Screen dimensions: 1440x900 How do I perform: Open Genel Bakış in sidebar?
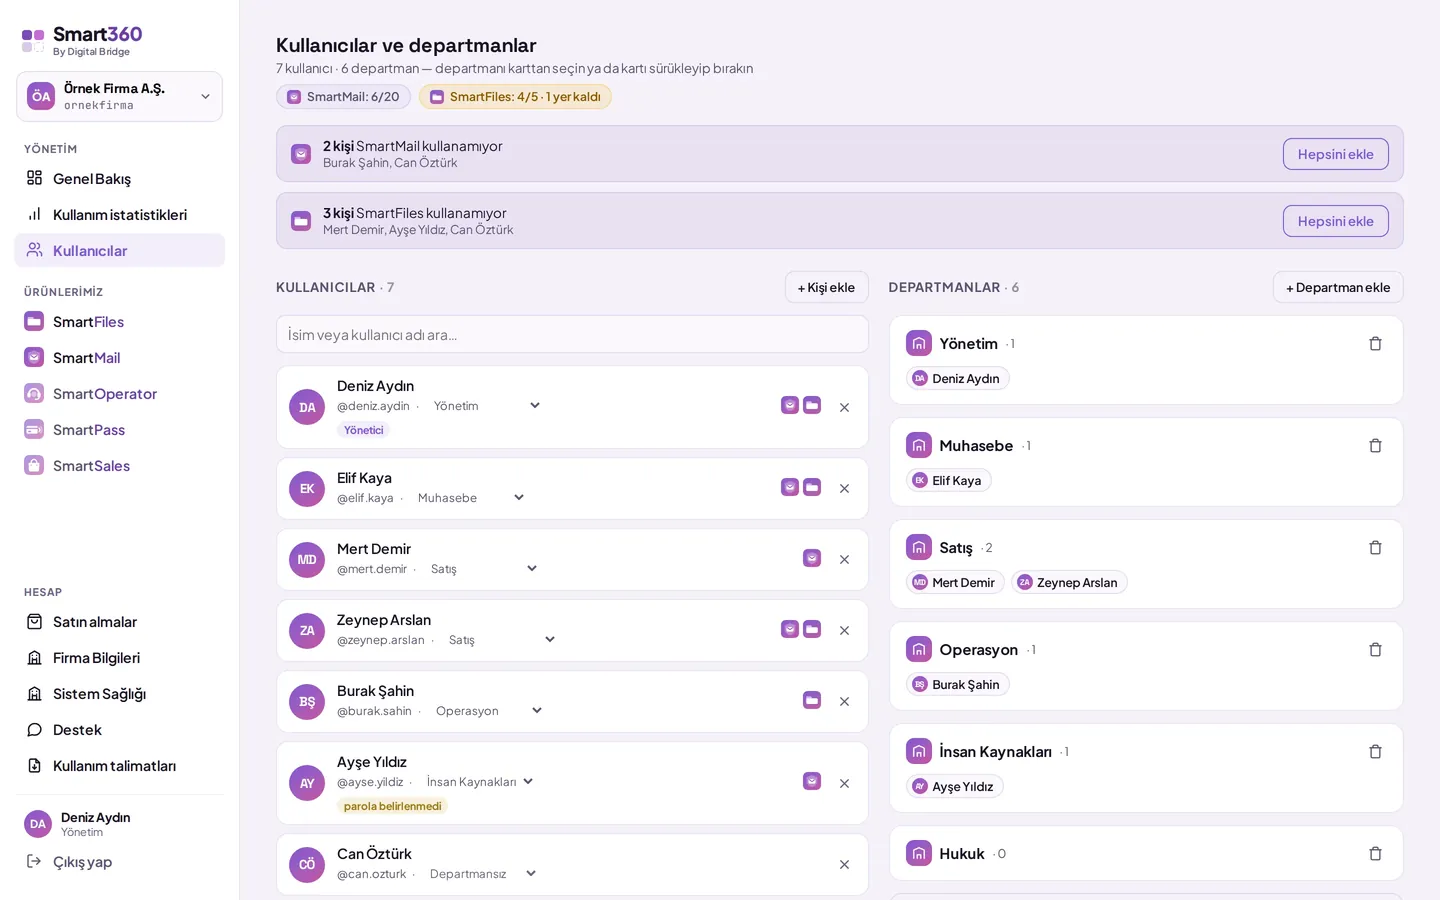[119, 178]
